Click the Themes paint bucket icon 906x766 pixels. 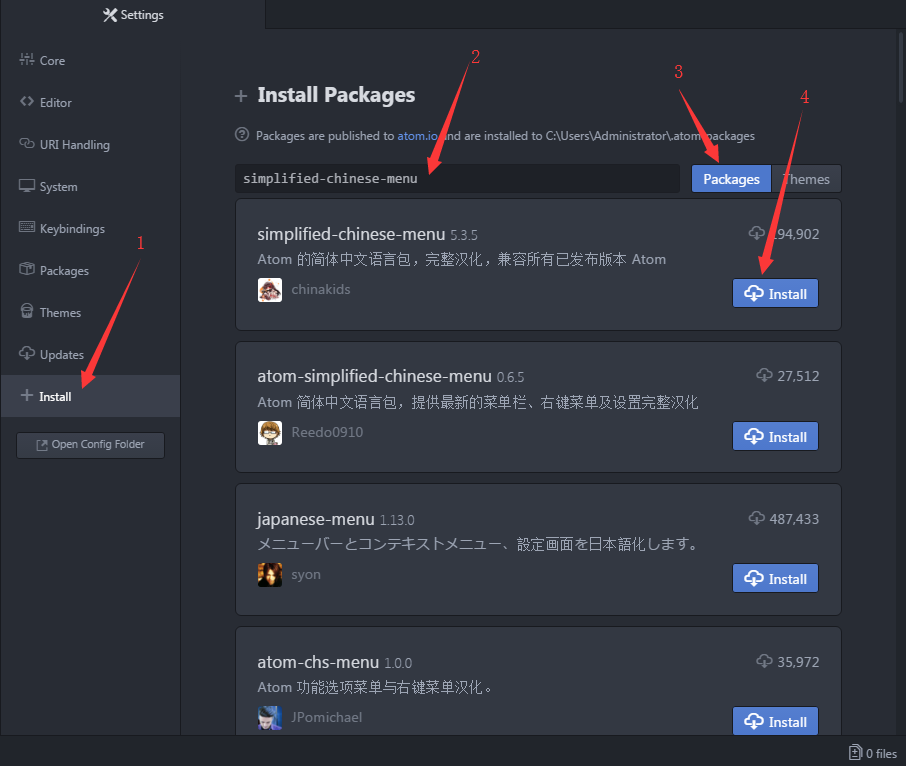27,311
